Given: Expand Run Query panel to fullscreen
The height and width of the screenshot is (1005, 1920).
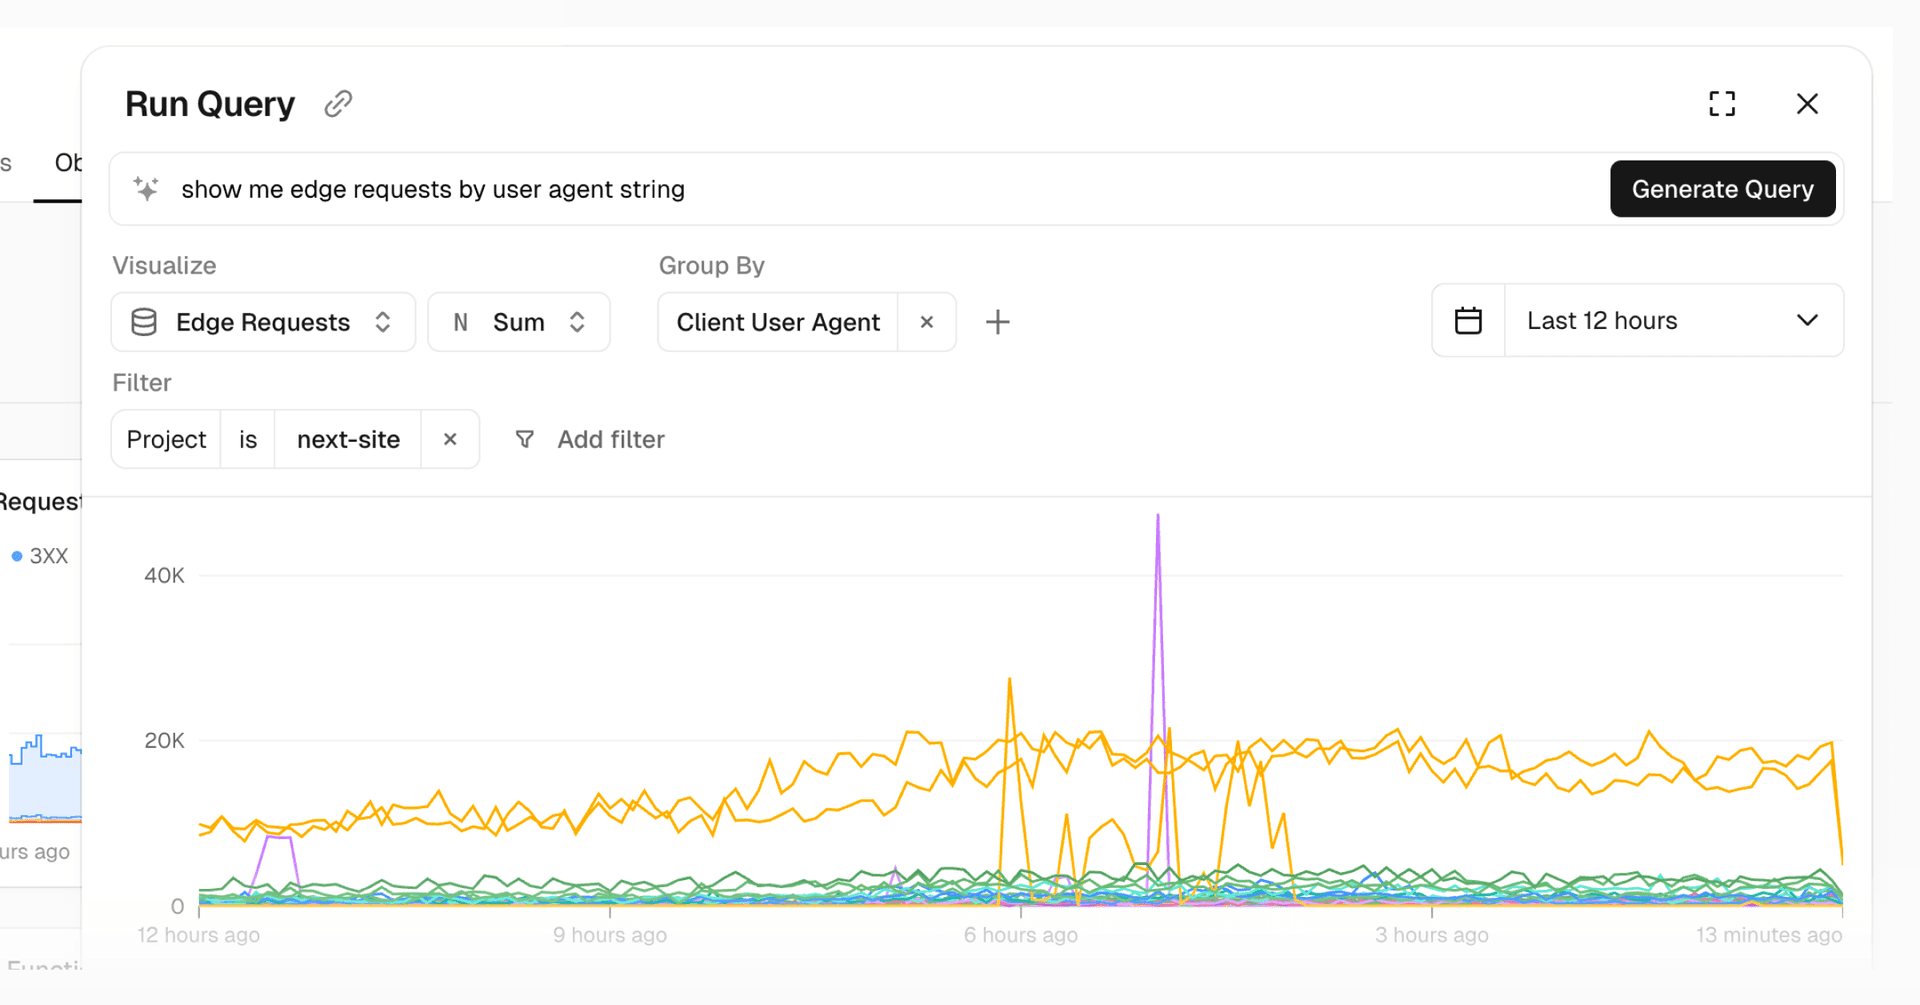Looking at the screenshot, I should (x=1721, y=104).
